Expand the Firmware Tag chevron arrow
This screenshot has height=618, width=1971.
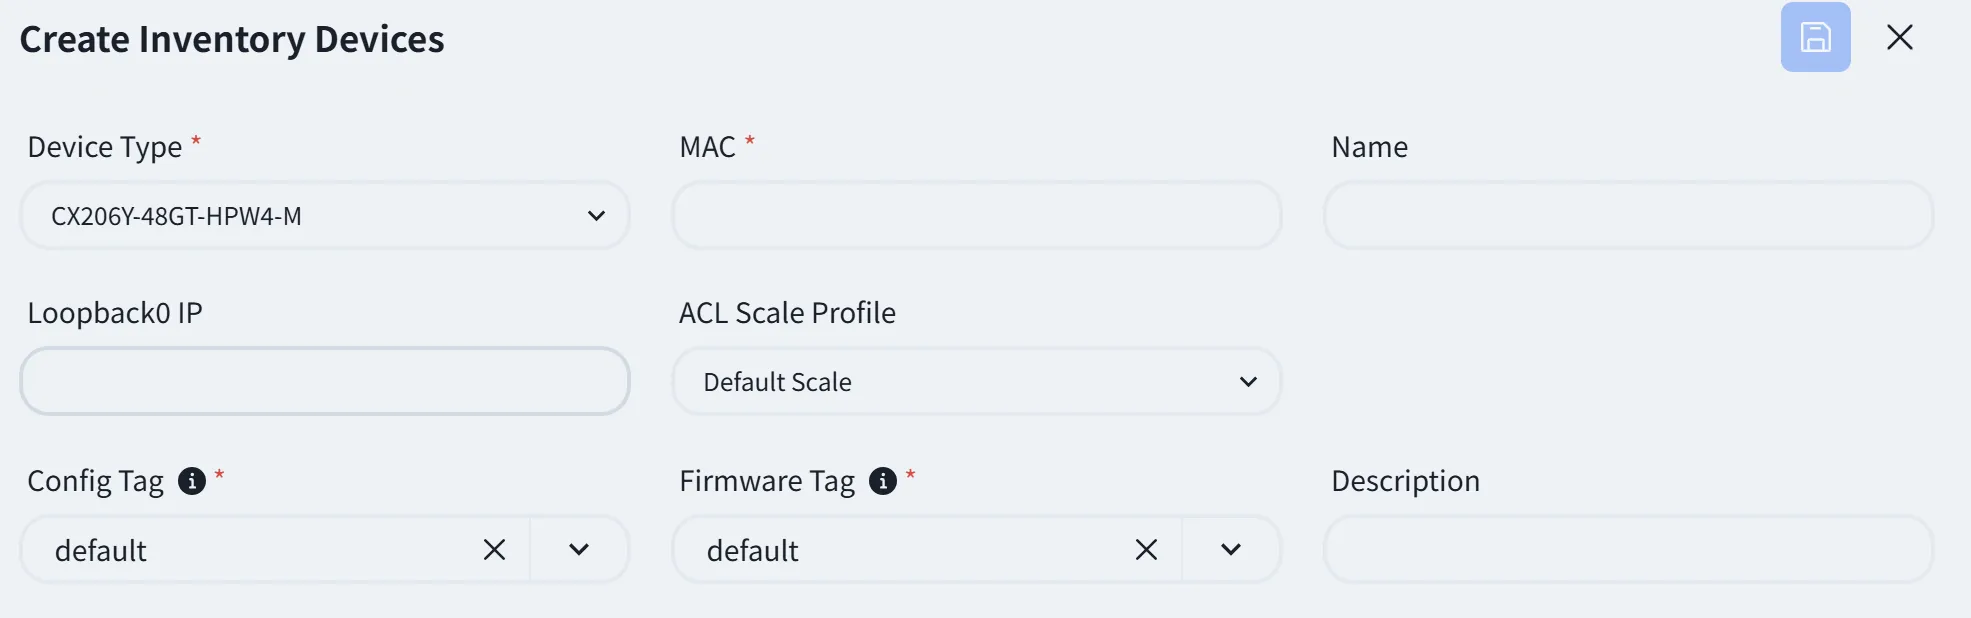1231,549
